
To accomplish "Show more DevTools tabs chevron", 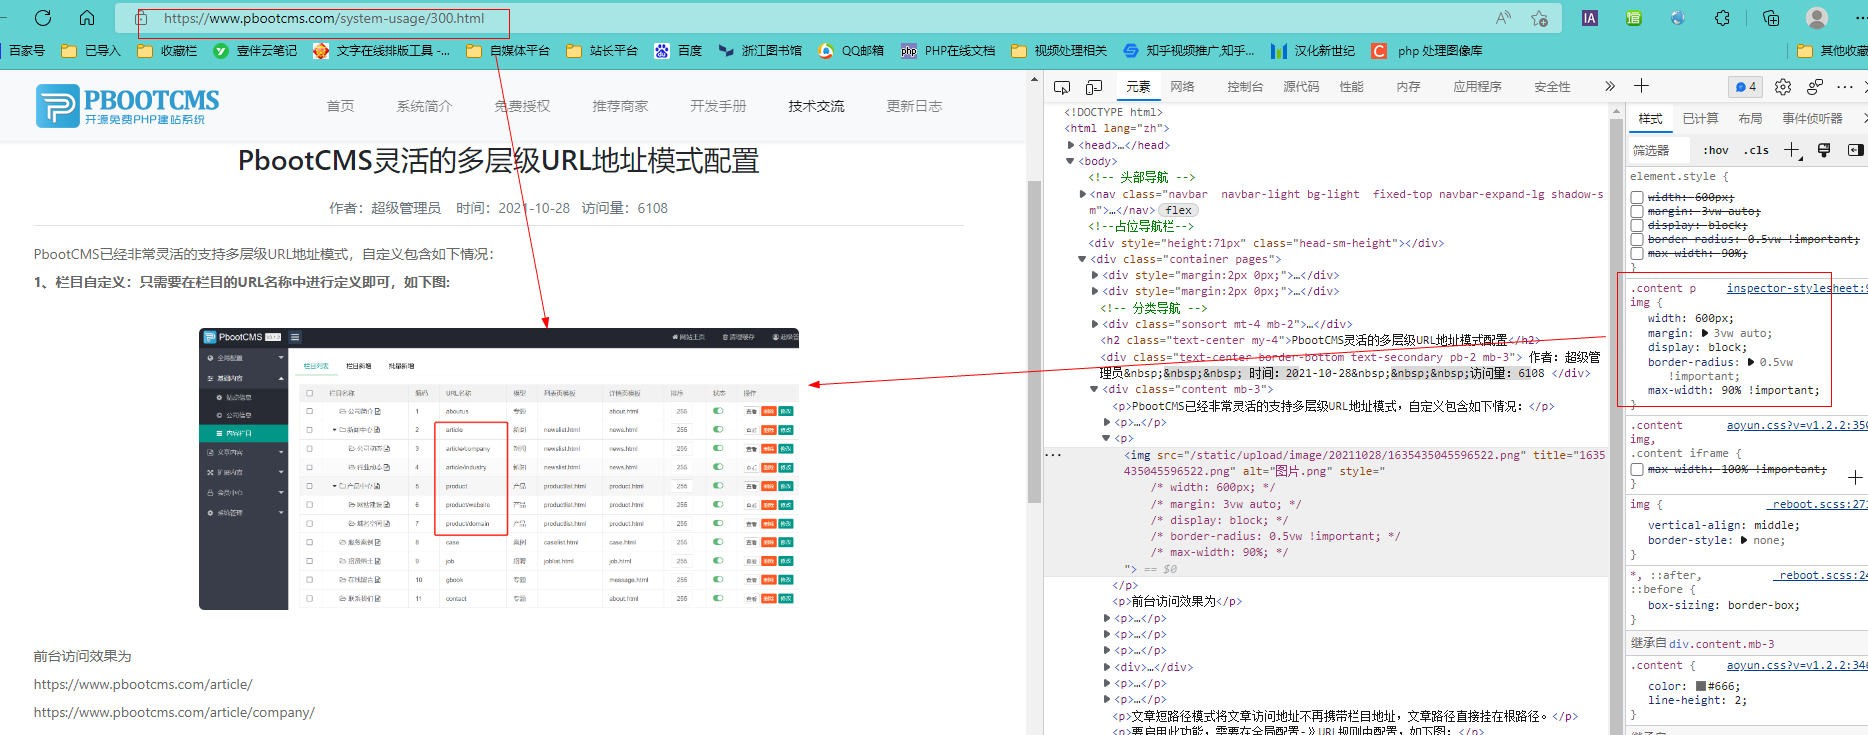I will coord(1610,87).
